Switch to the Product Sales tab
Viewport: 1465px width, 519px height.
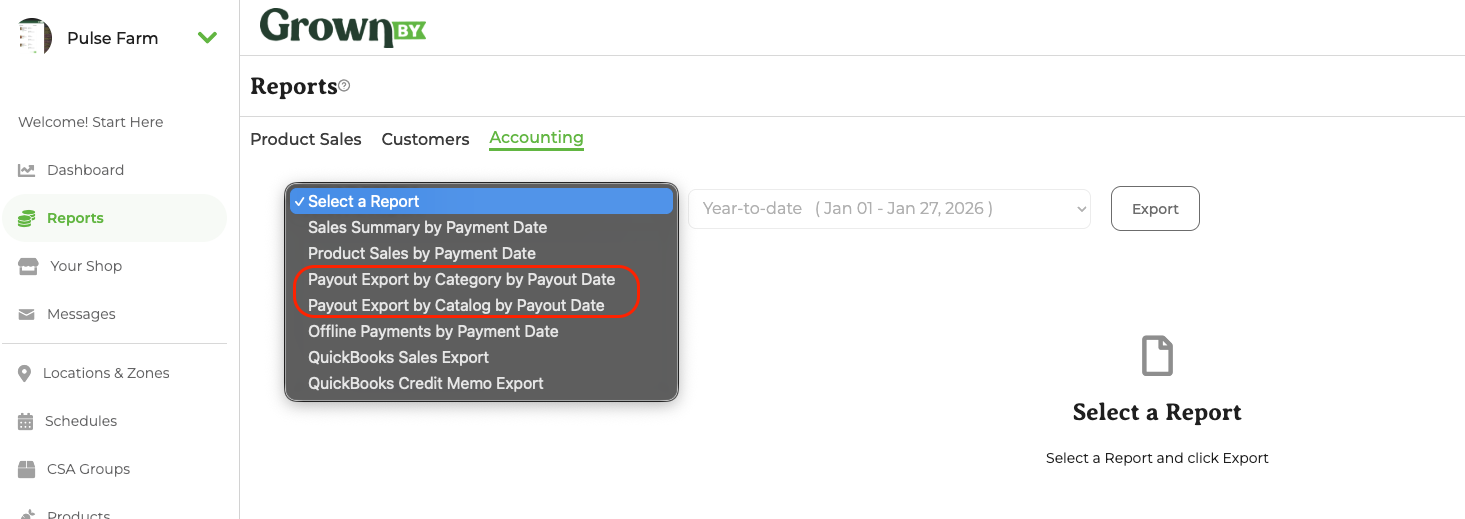(305, 139)
